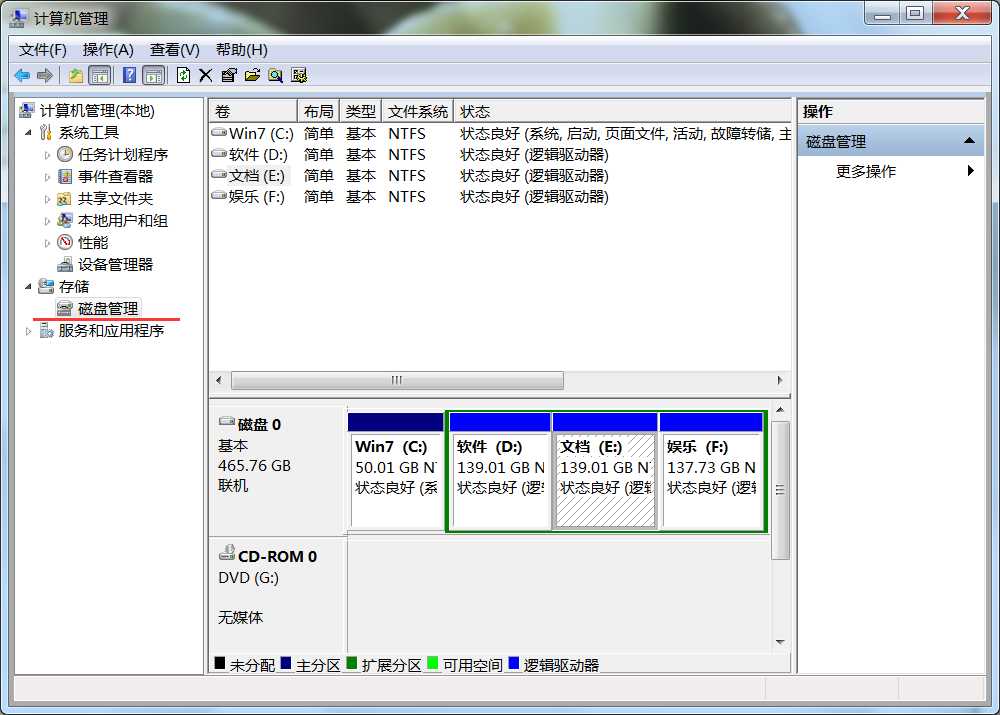Collapse the 磁盘管理 actions section arrow
Image resolution: width=1000 pixels, height=715 pixels.
pyautogui.click(x=969, y=141)
